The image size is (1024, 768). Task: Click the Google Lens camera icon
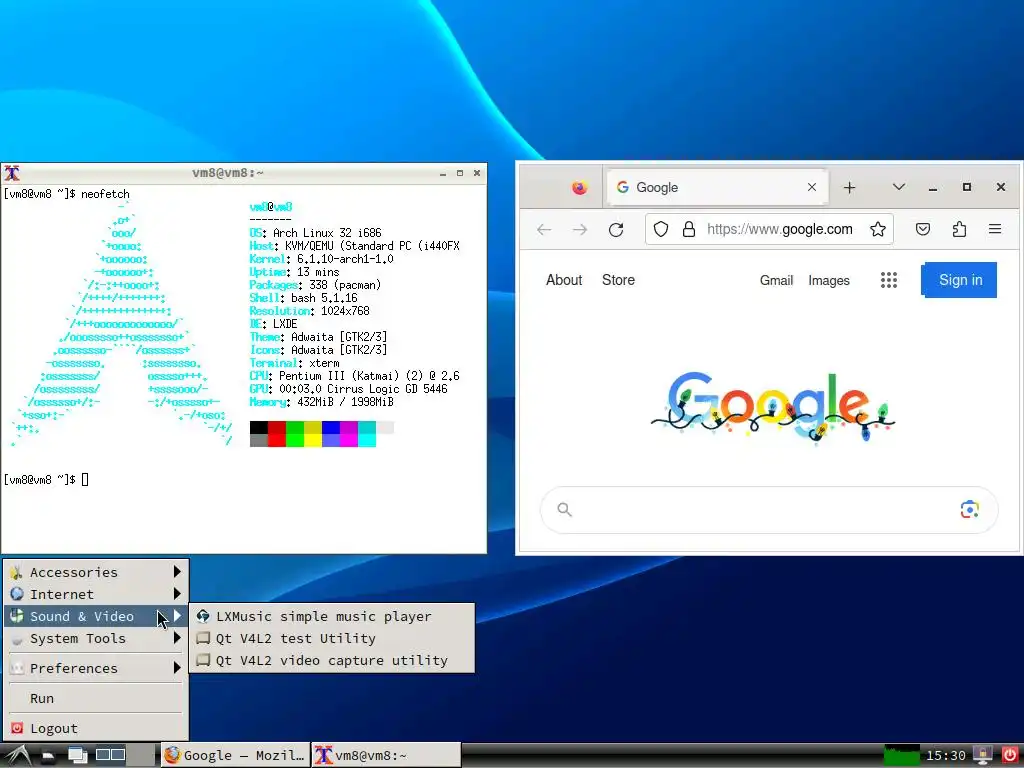(969, 509)
